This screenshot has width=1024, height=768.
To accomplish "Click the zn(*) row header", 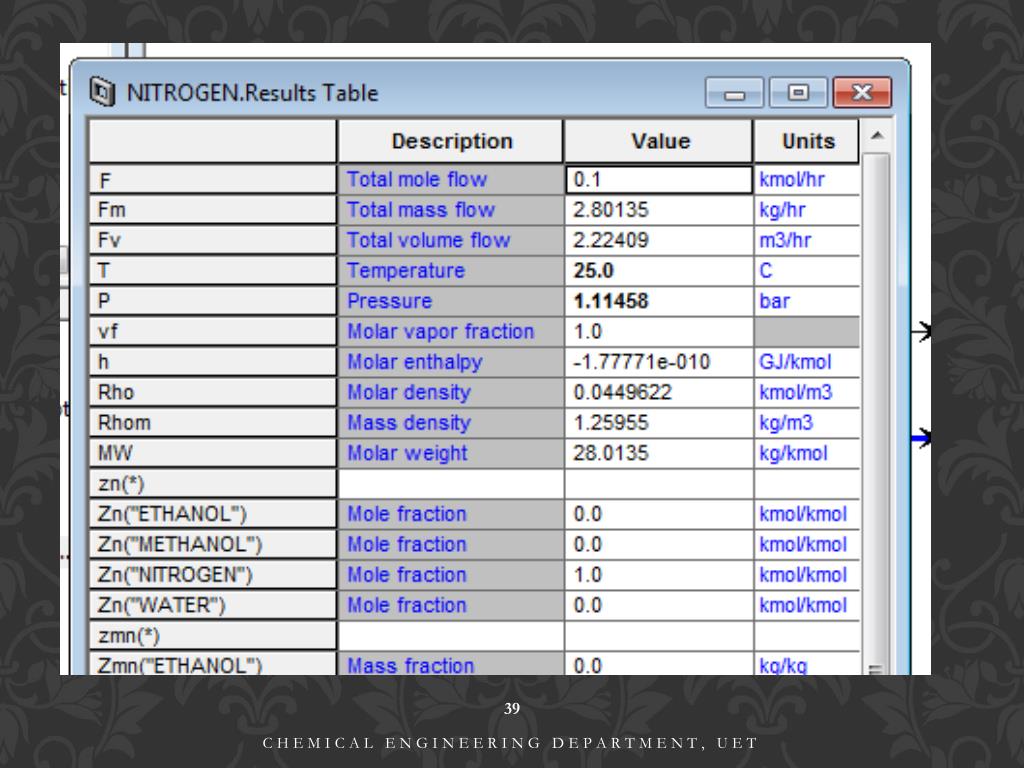I will coord(213,483).
